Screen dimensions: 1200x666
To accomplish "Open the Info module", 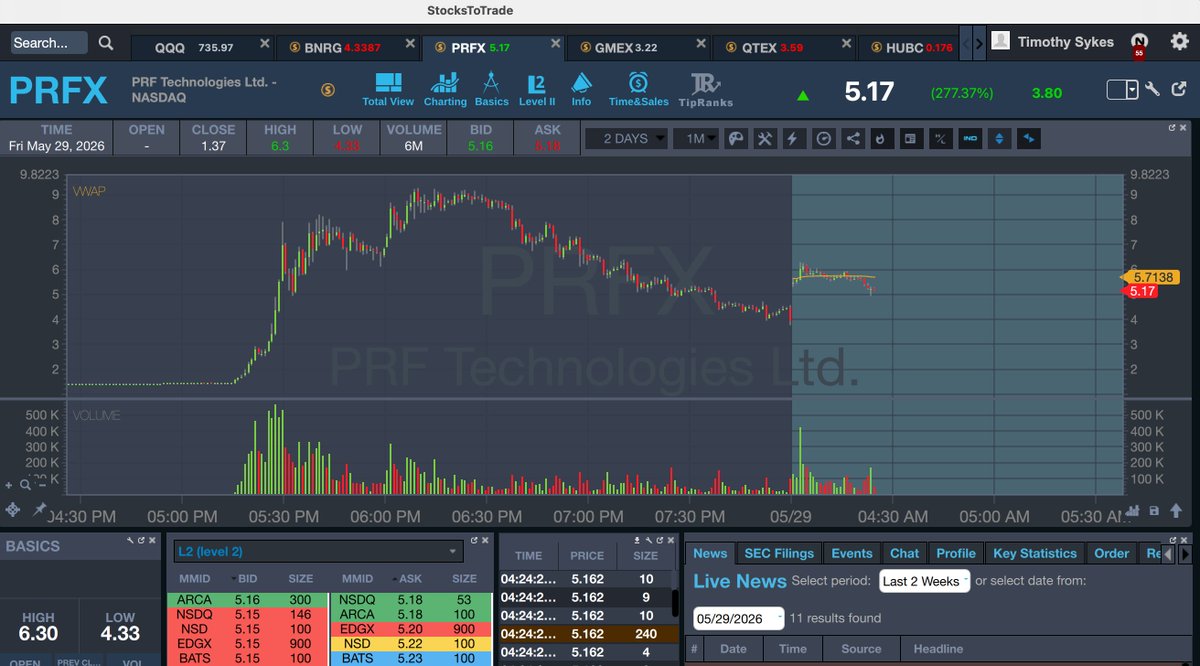I will [581, 88].
